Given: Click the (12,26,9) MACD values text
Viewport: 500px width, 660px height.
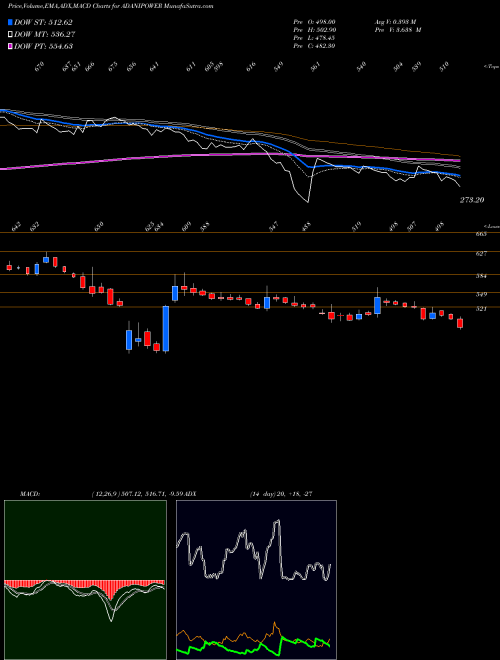Looking at the screenshot, I should (137, 494).
